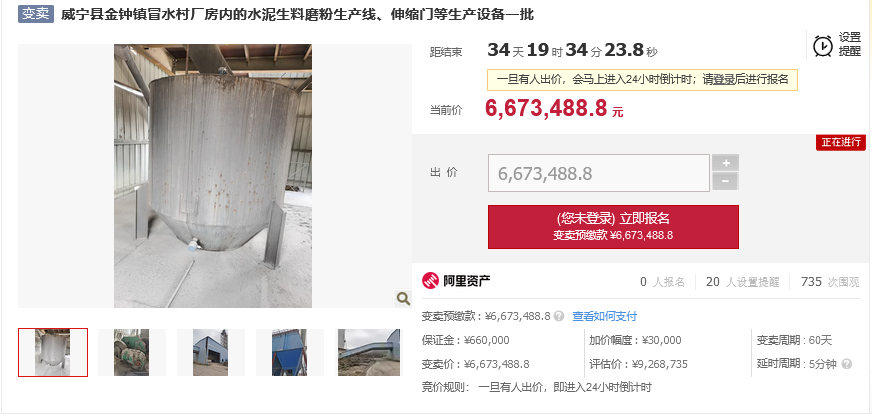Select the first tank thumbnail
Screen dimensions: 872x418
click(53, 352)
